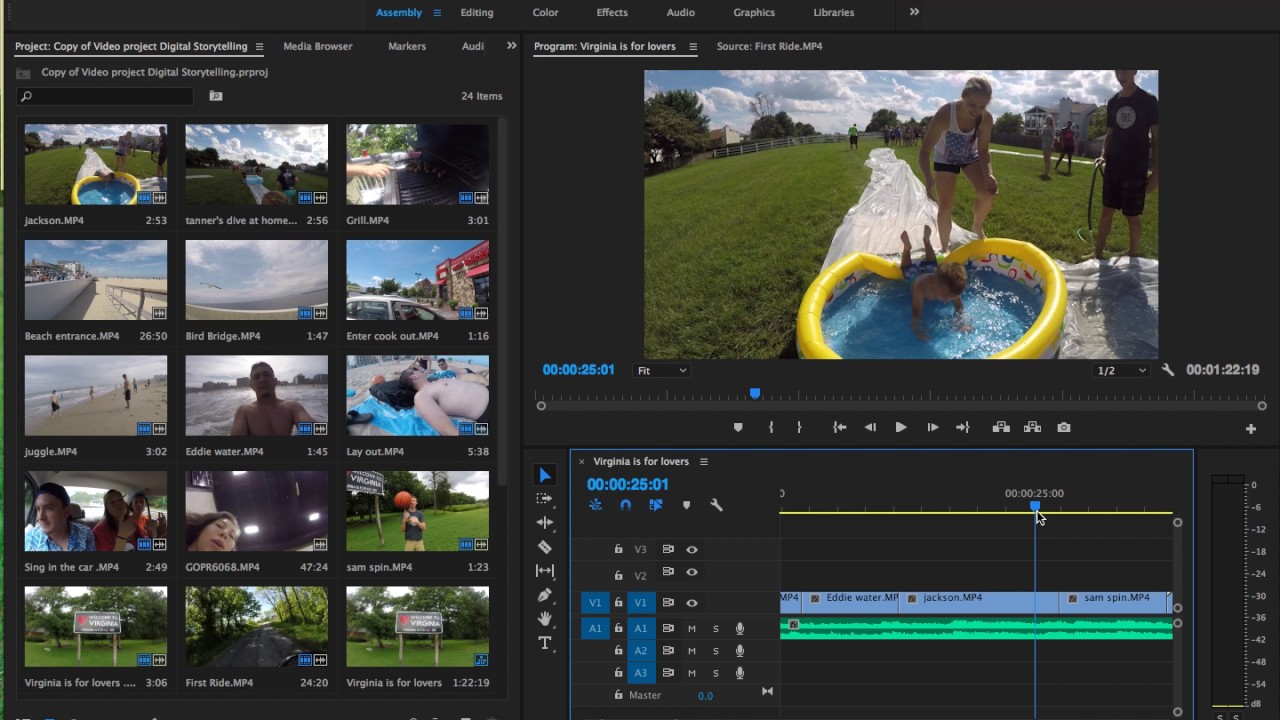Click Mark In in Program monitor

point(771,427)
